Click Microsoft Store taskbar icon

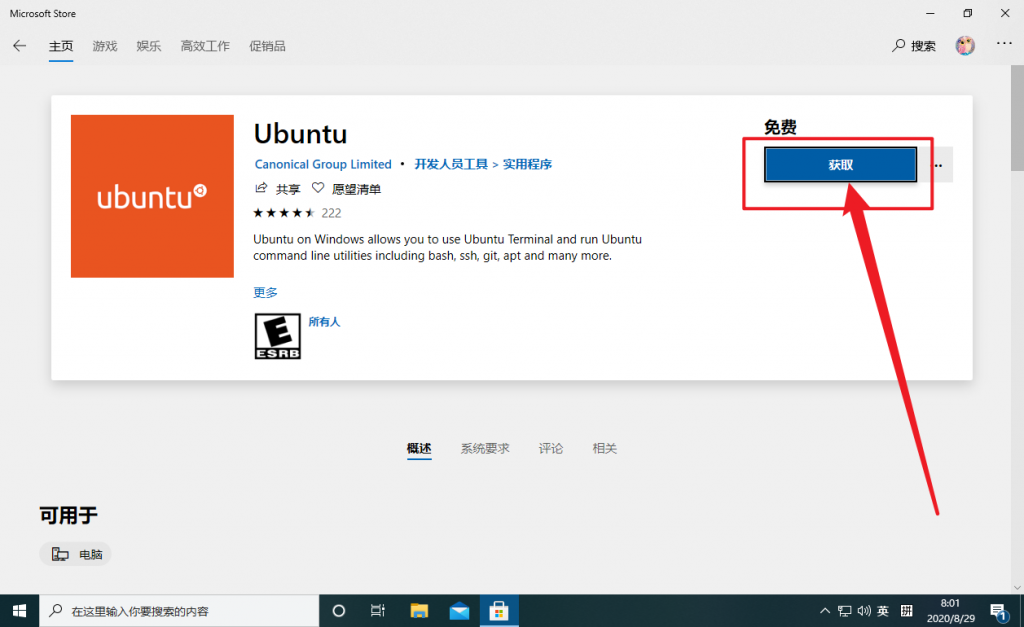(x=499, y=611)
